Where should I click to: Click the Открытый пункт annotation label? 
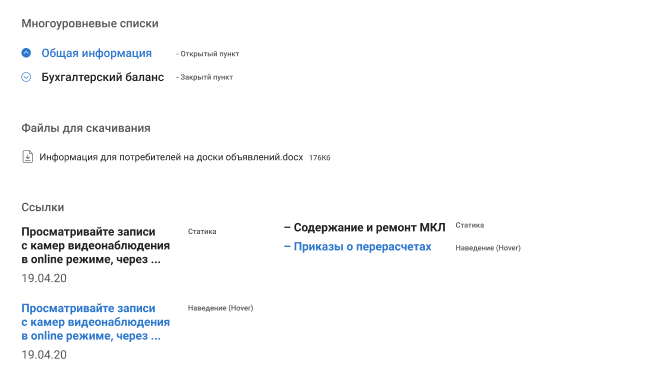pyautogui.click(x=207, y=54)
